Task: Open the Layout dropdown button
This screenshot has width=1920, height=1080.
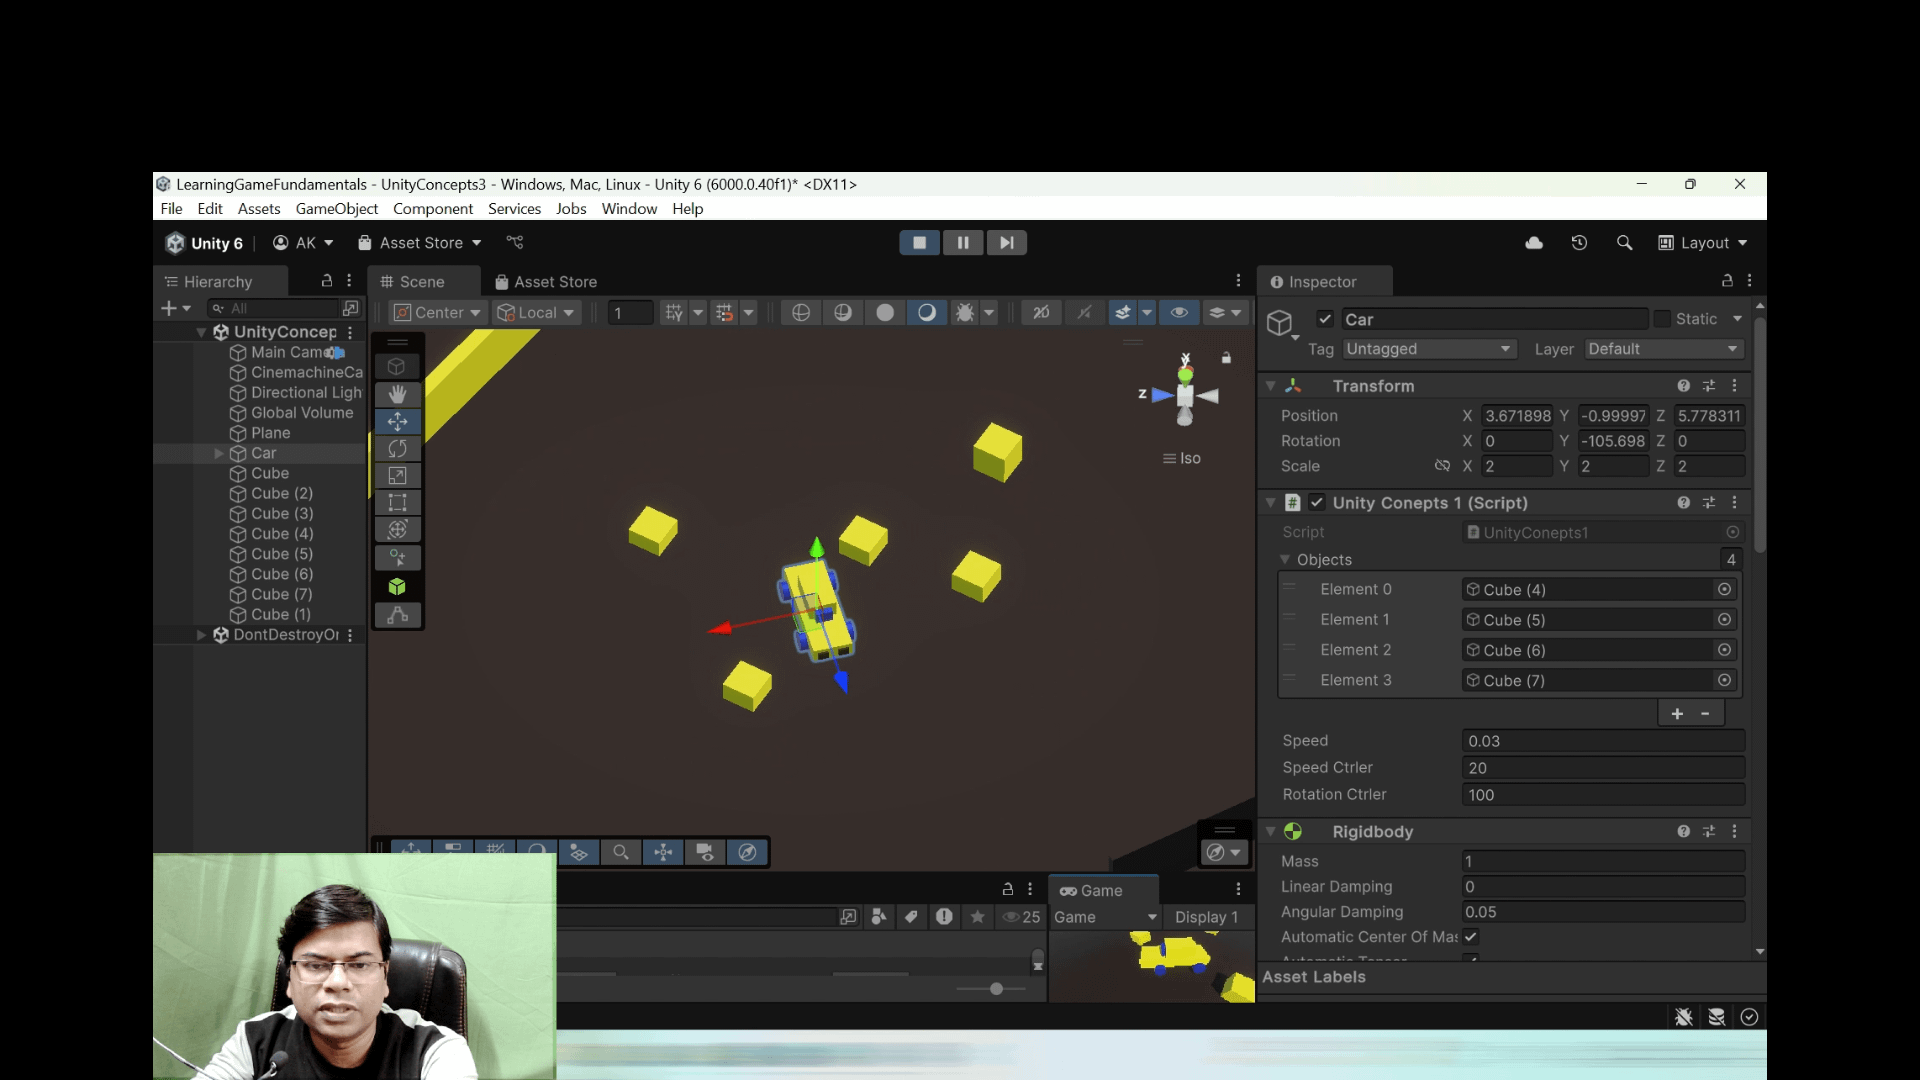Action: (1703, 243)
